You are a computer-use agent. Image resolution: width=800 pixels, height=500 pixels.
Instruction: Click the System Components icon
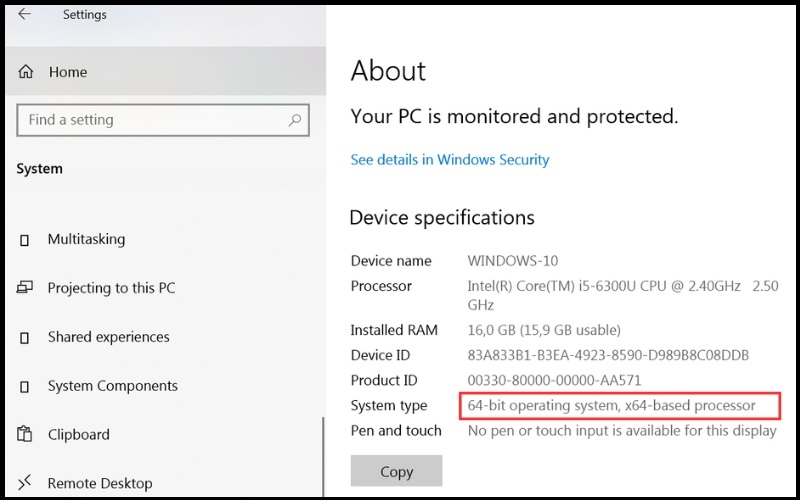click(24, 387)
